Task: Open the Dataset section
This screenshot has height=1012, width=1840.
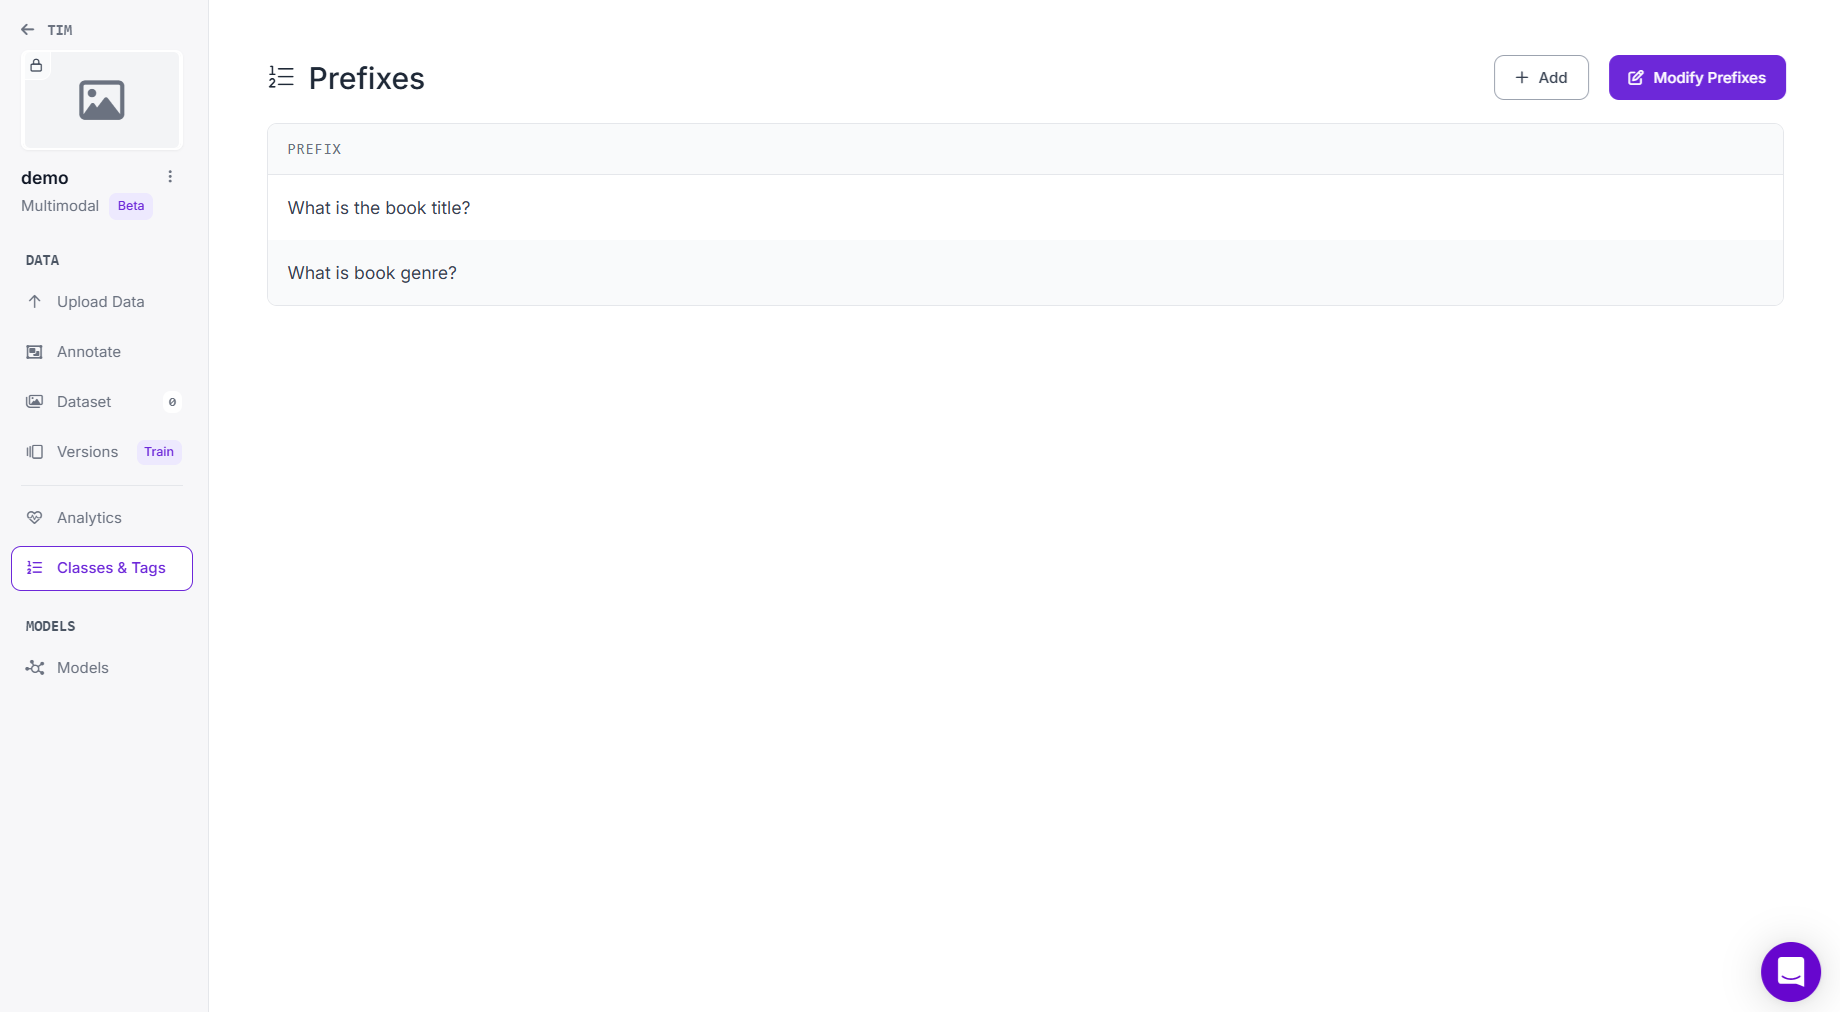Action: click(x=84, y=402)
